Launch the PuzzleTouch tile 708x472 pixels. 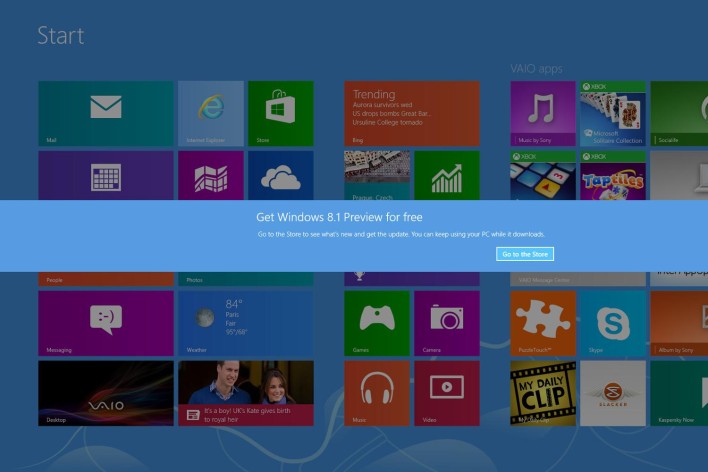click(x=543, y=323)
